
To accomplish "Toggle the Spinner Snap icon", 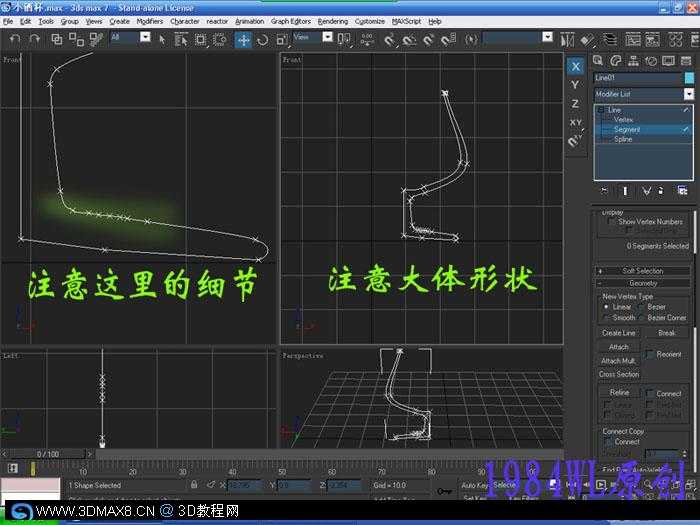I will [x=448, y=40].
